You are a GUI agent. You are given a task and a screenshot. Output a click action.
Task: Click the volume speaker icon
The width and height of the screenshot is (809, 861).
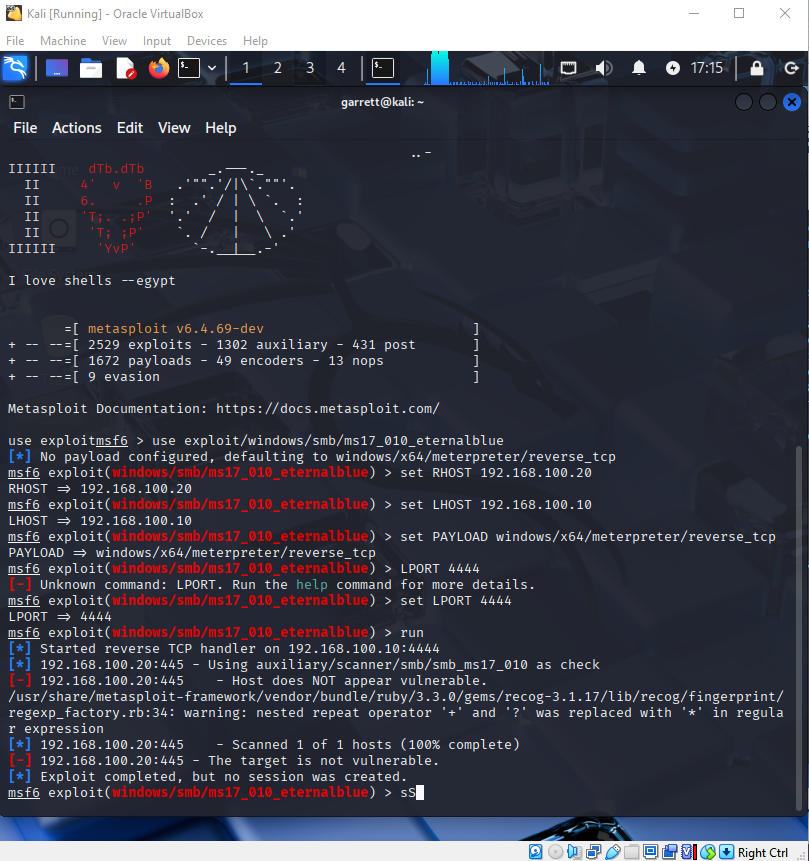tap(604, 68)
